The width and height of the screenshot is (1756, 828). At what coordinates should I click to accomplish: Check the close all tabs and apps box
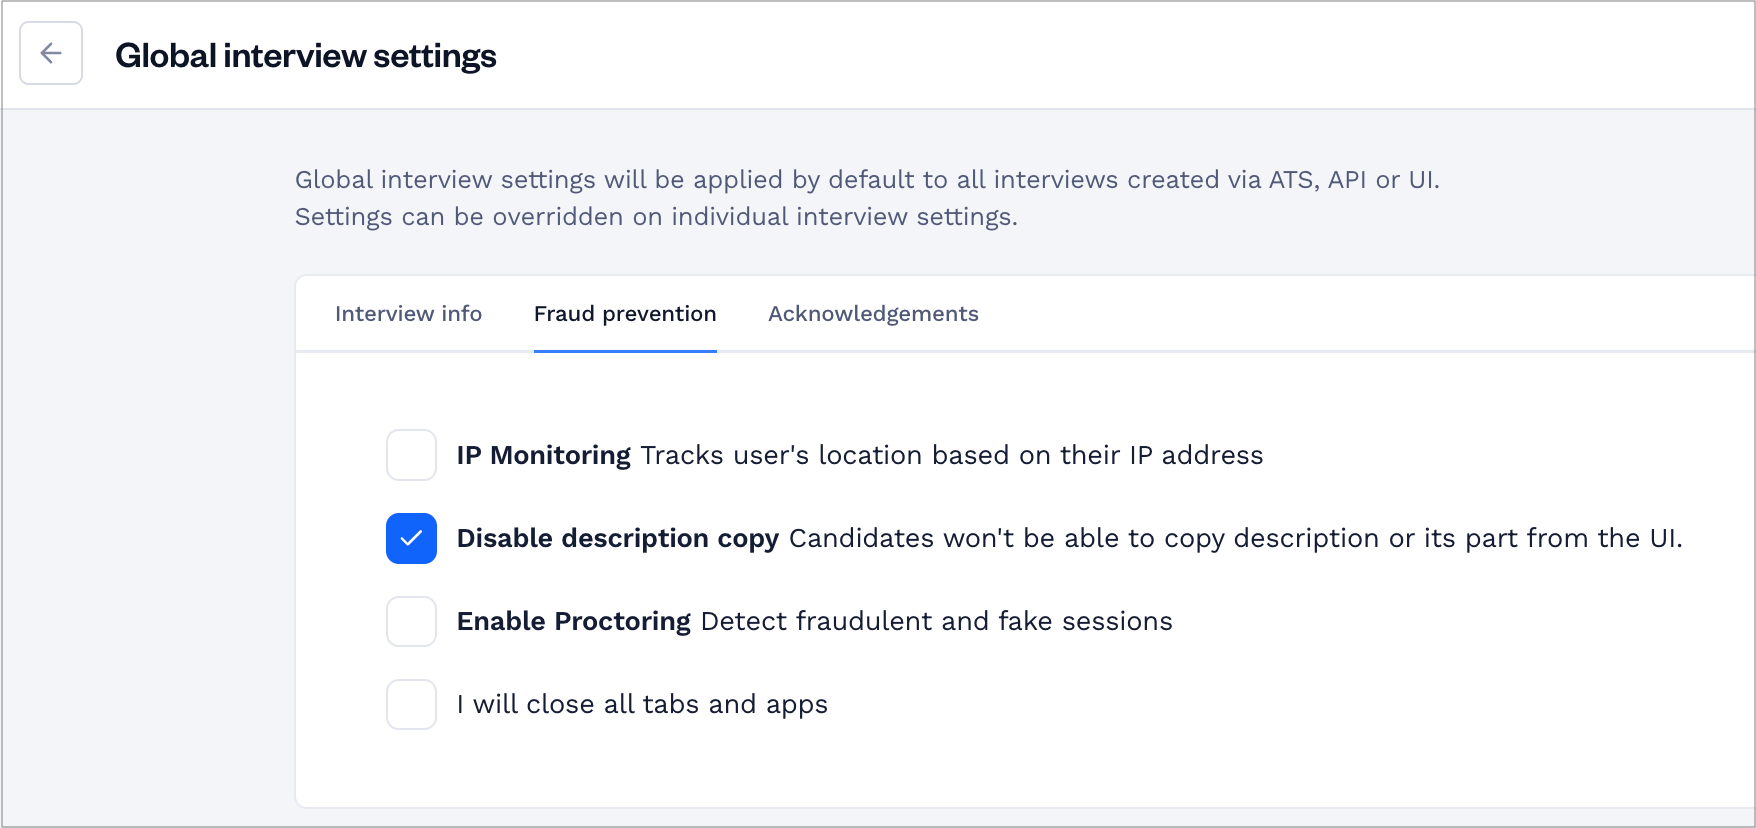411,704
